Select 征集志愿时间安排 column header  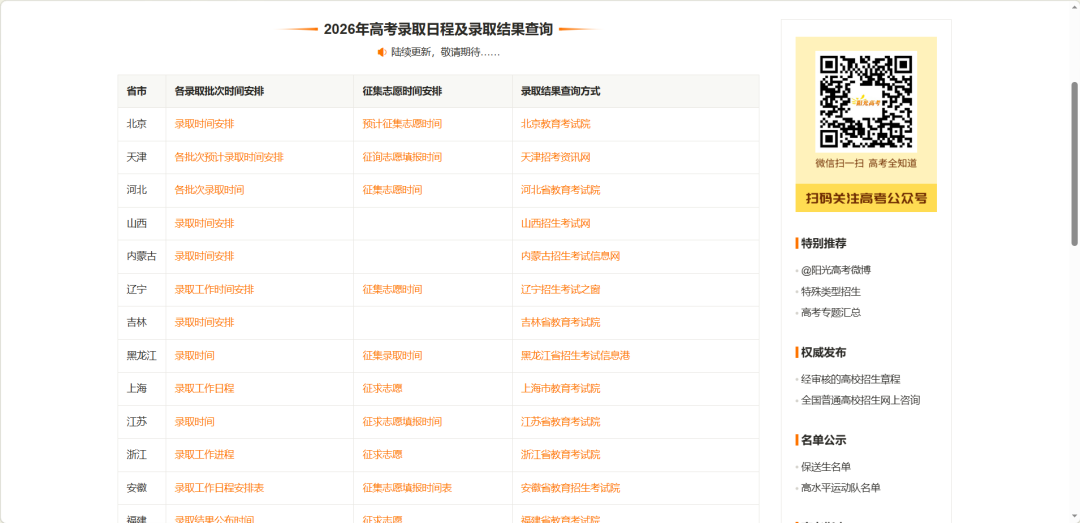[x=402, y=91]
